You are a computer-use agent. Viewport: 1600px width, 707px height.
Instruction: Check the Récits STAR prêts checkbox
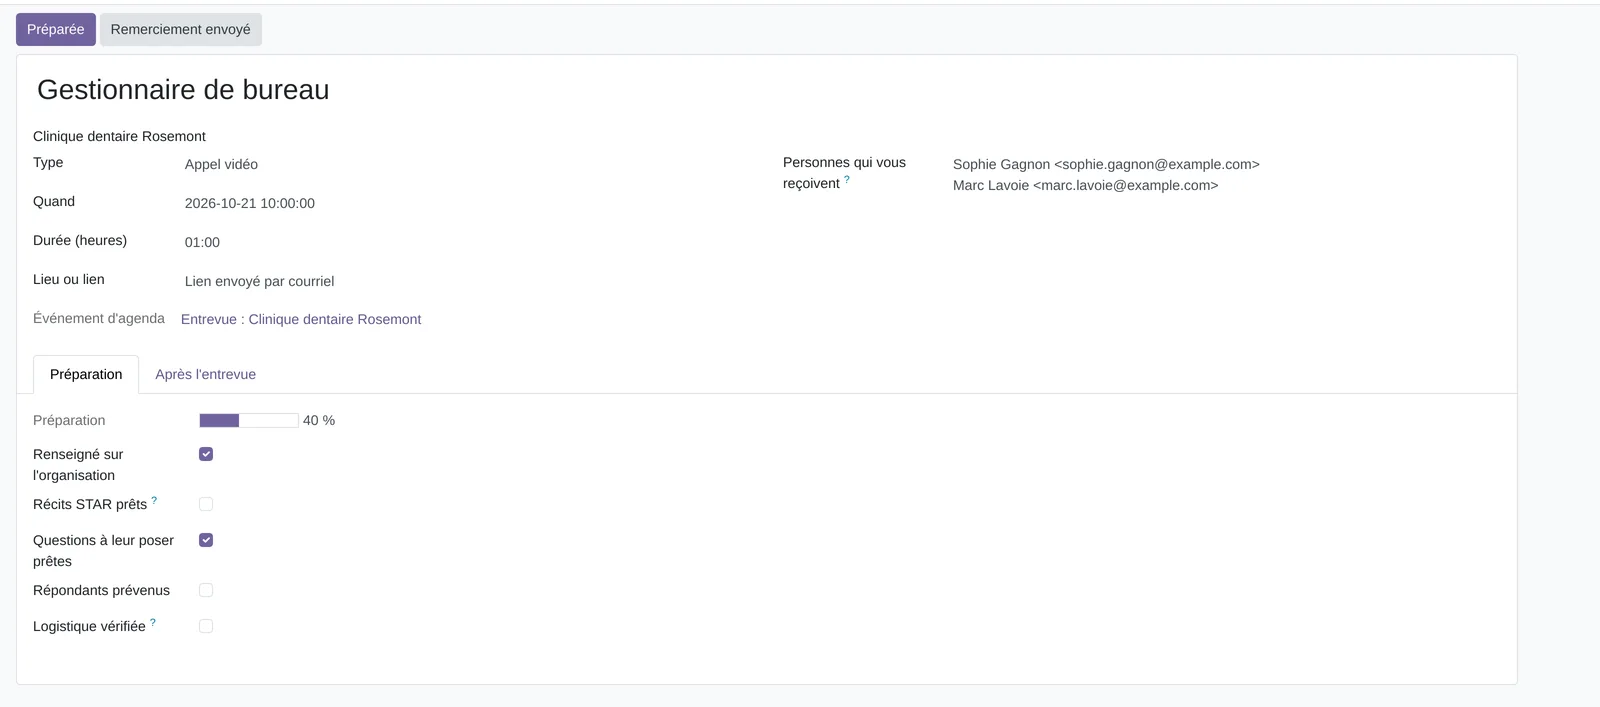(x=206, y=504)
